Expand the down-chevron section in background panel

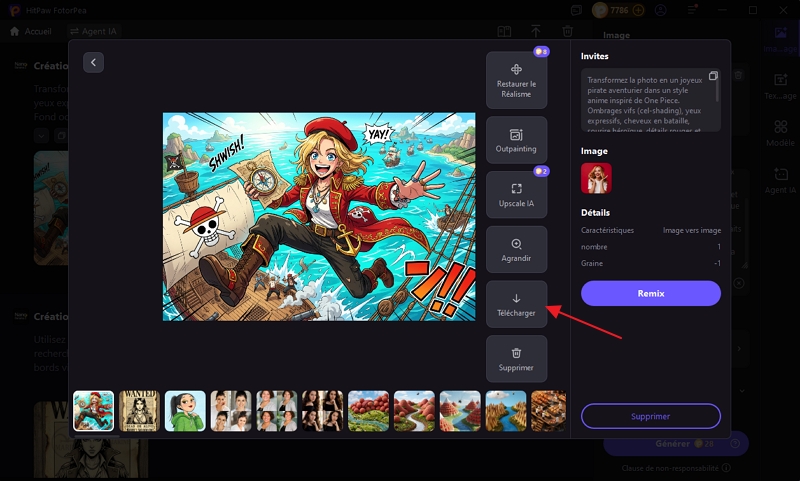(x=742, y=391)
